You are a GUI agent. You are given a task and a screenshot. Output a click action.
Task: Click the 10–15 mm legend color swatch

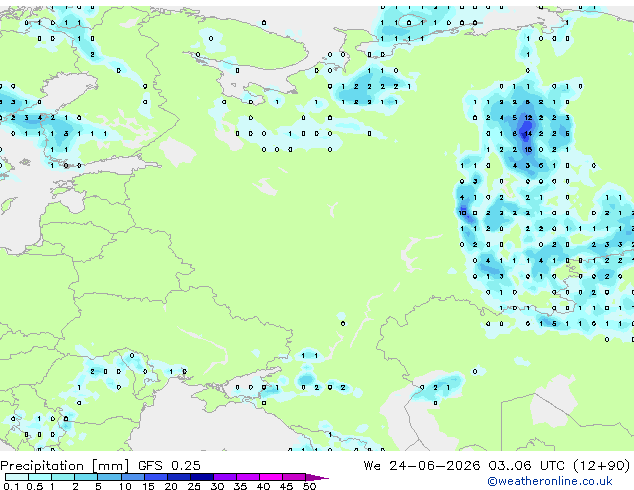point(133,477)
